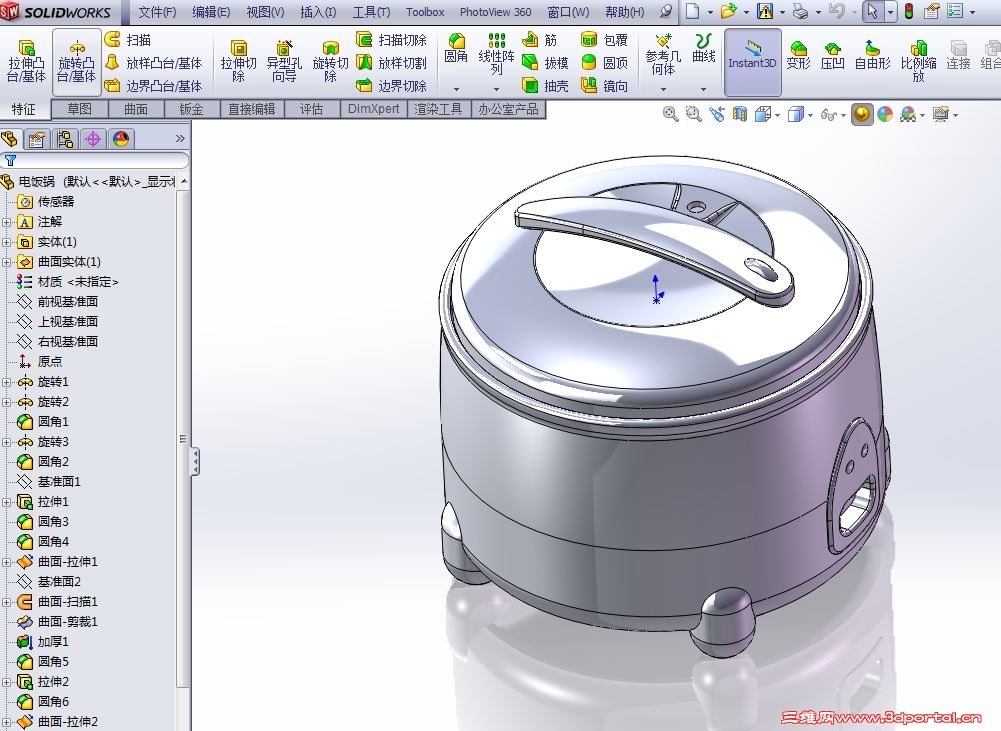This screenshot has height=731, width=1001.
Task: Open the 线性阵列 linear pattern tool
Action: 496,54
